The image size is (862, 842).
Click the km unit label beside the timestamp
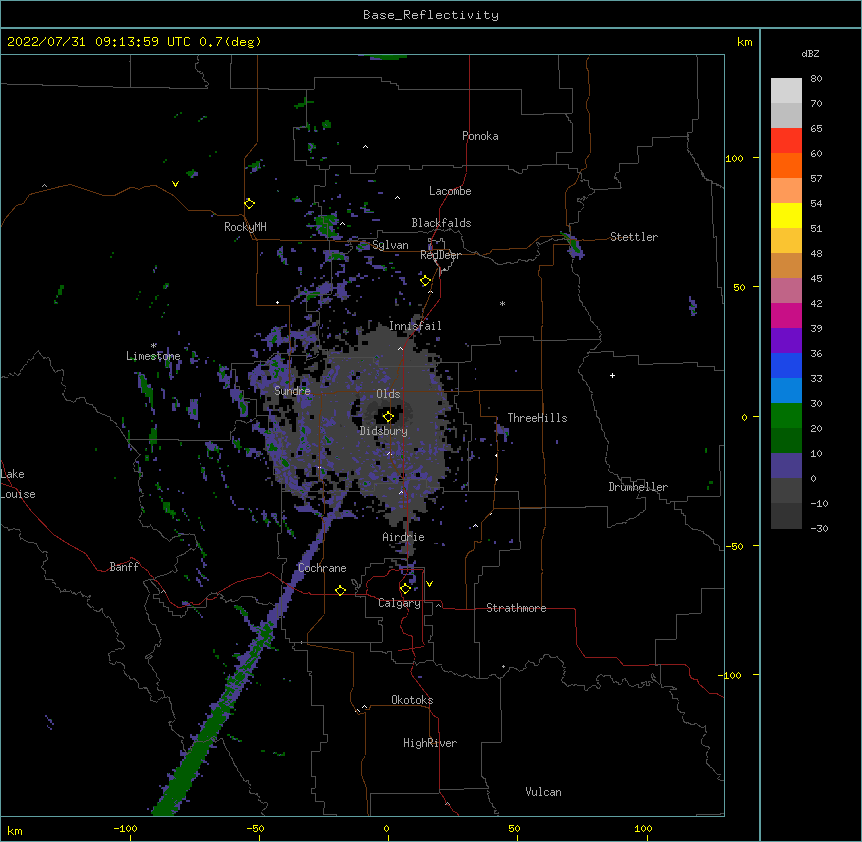tap(744, 42)
